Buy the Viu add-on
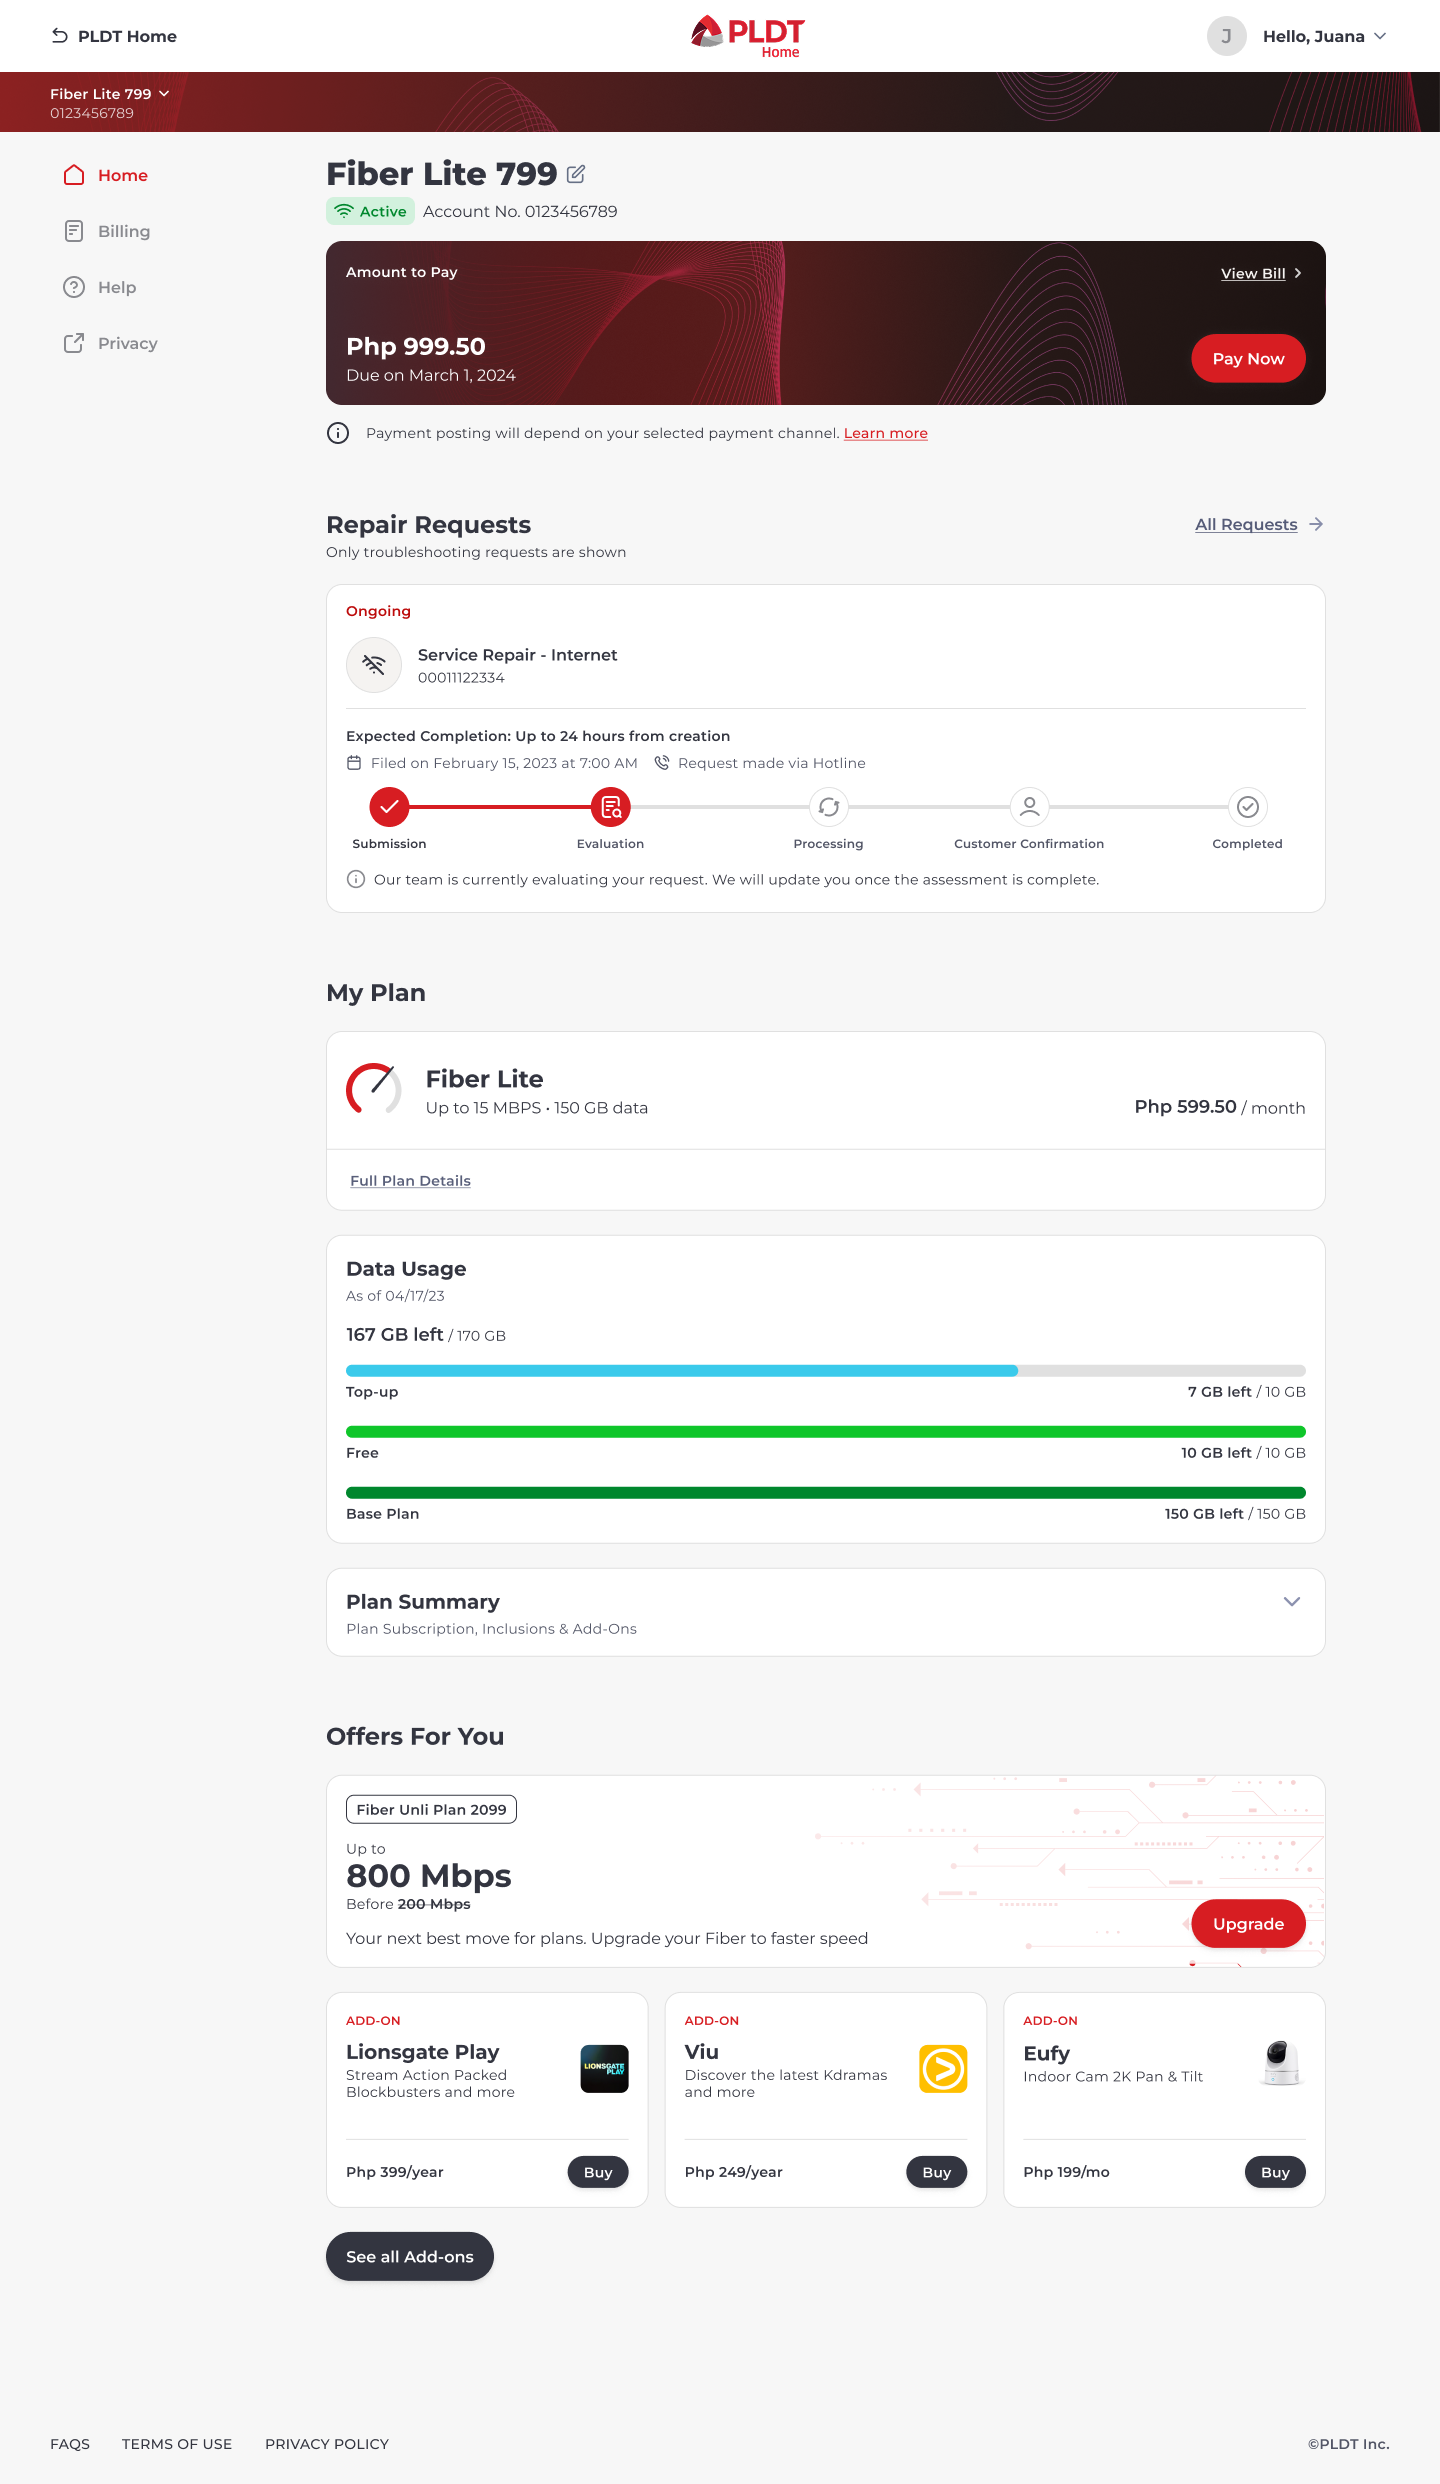This screenshot has height=2484, width=1440. (937, 2172)
